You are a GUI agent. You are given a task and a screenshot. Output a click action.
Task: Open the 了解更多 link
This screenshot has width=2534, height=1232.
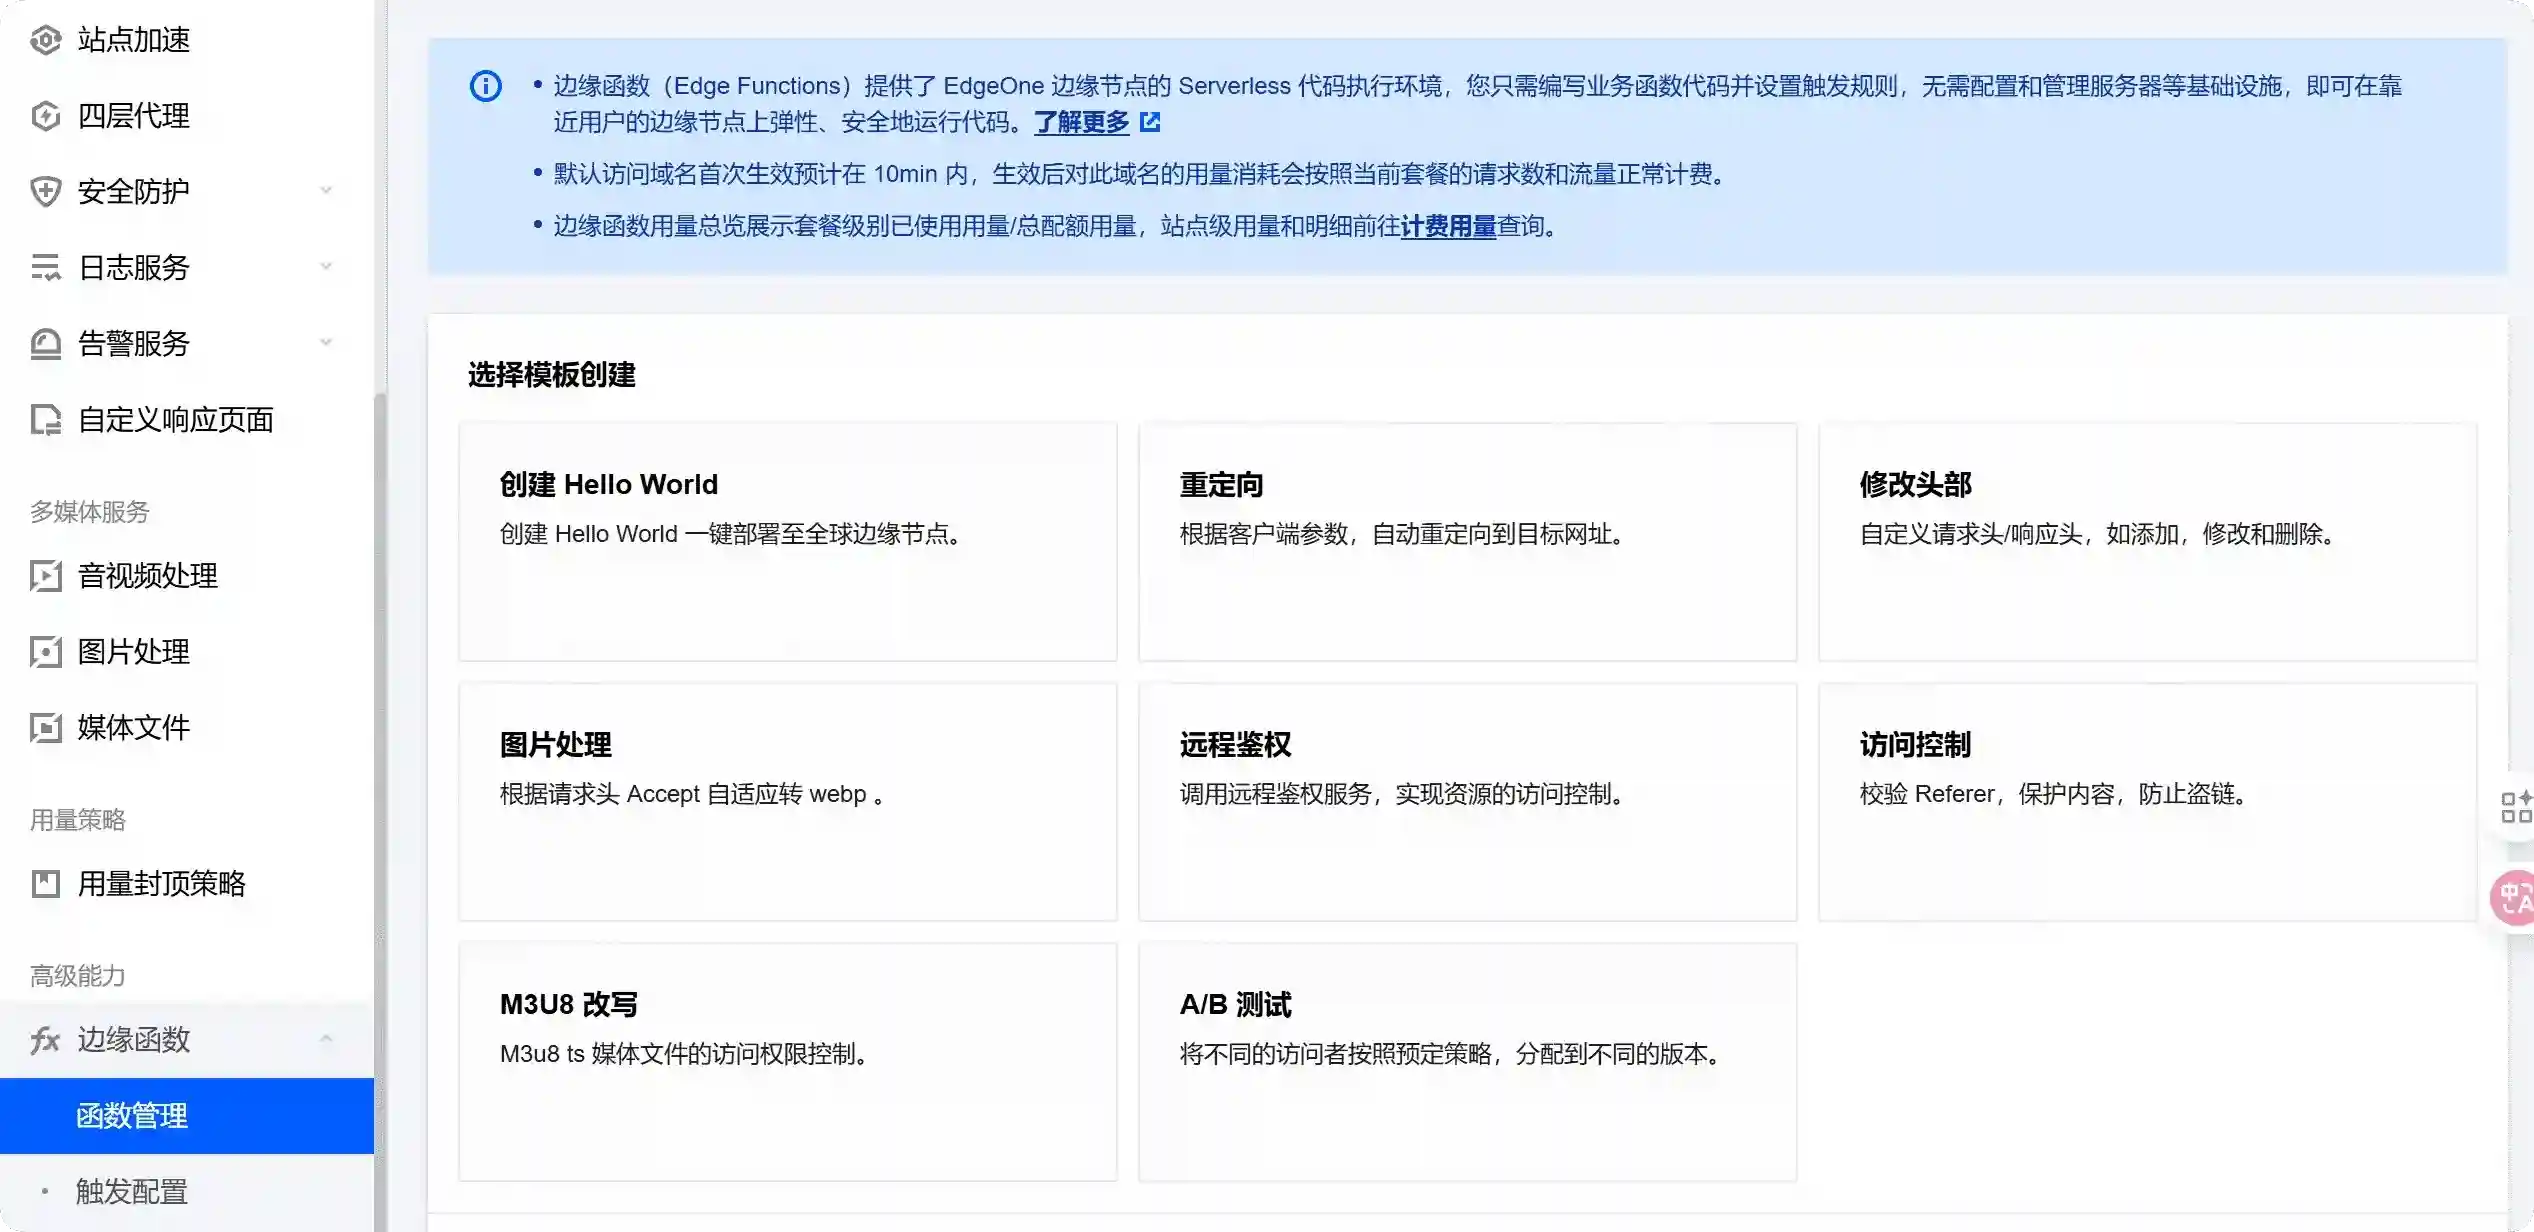[1080, 123]
